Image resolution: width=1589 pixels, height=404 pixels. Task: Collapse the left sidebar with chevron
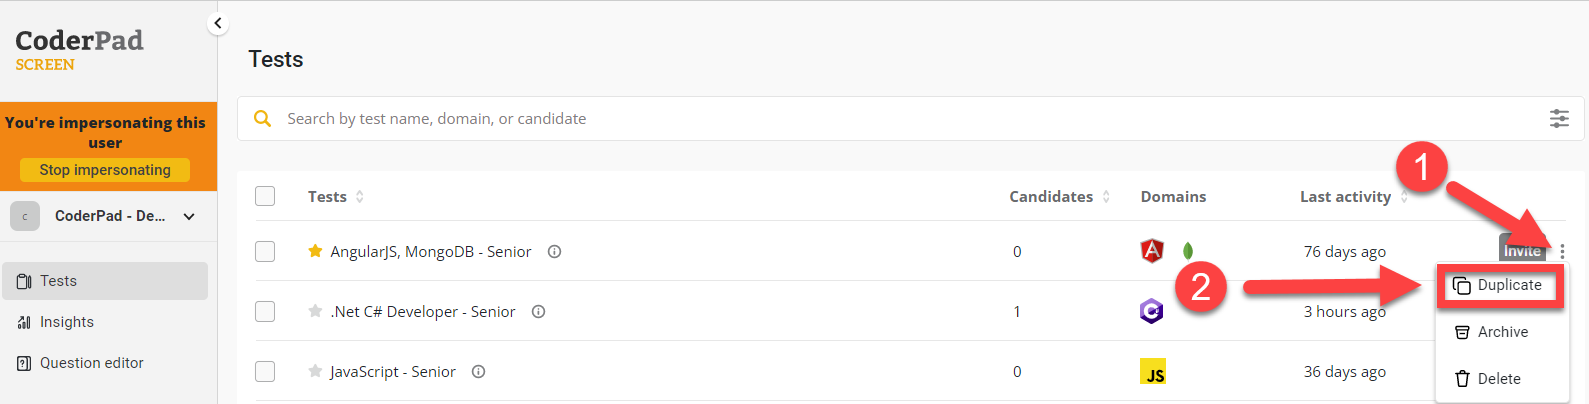[218, 23]
